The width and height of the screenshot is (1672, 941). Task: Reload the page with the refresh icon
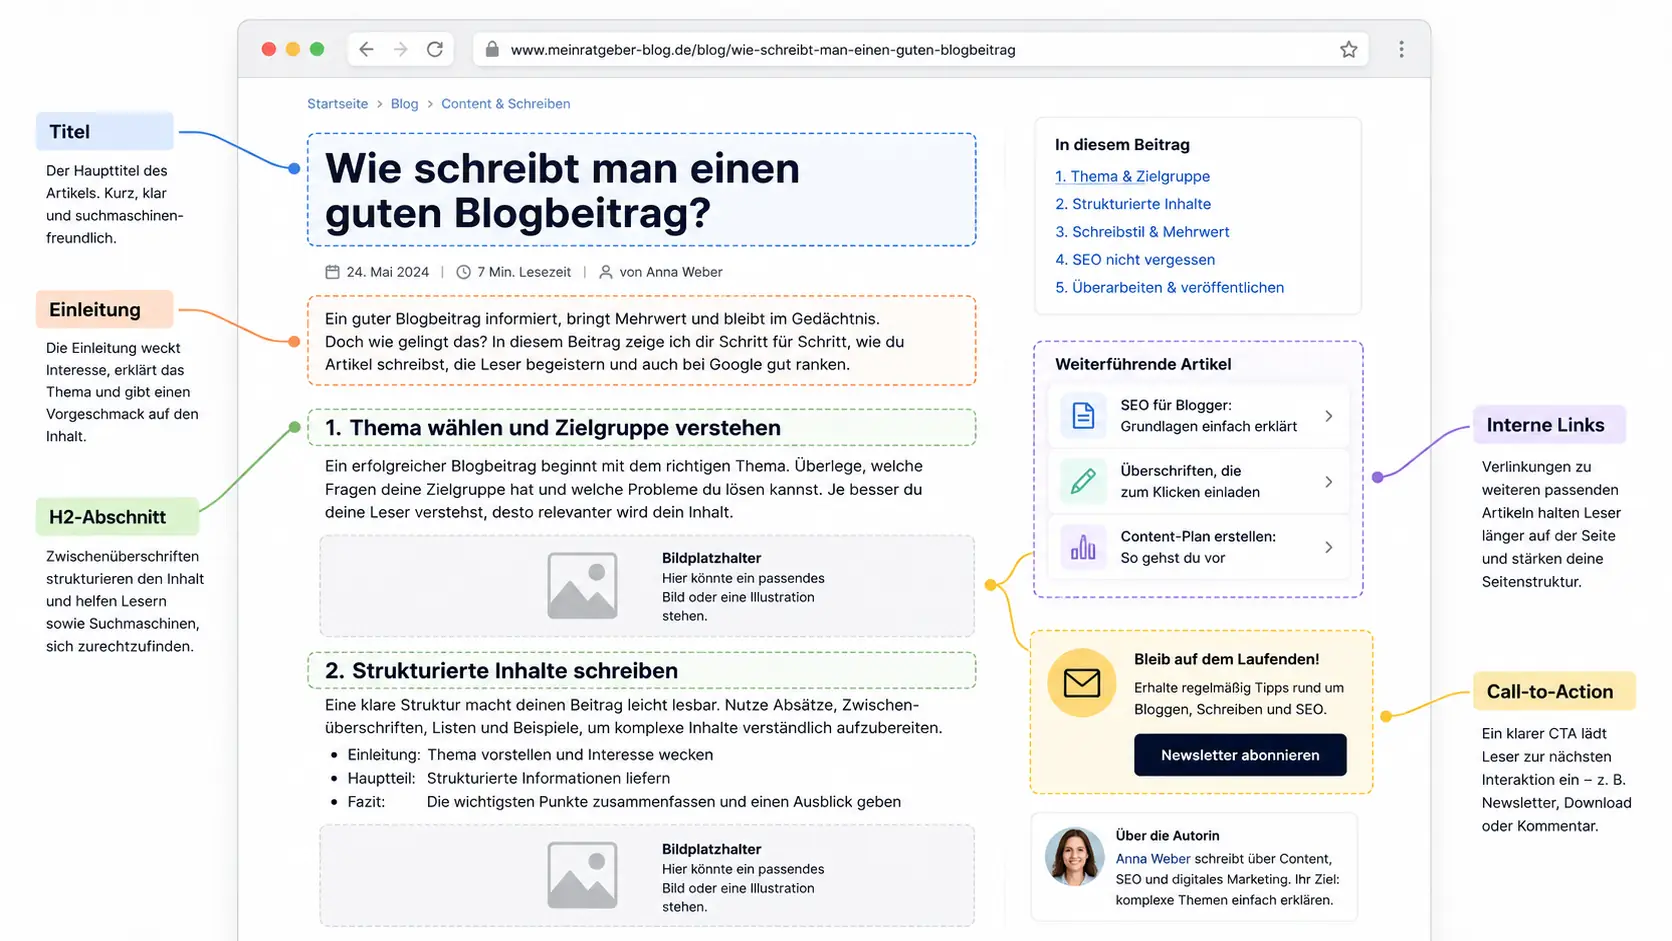click(435, 49)
